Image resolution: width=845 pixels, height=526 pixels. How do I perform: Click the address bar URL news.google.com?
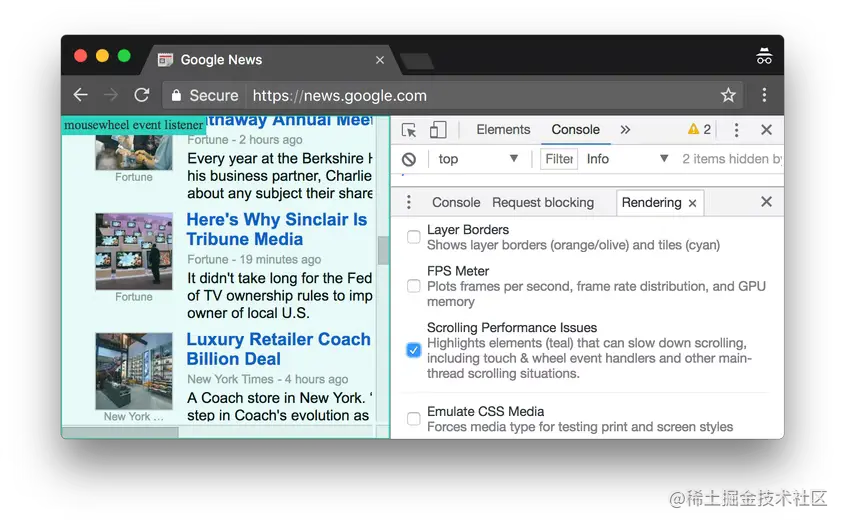click(x=340, y=96)
